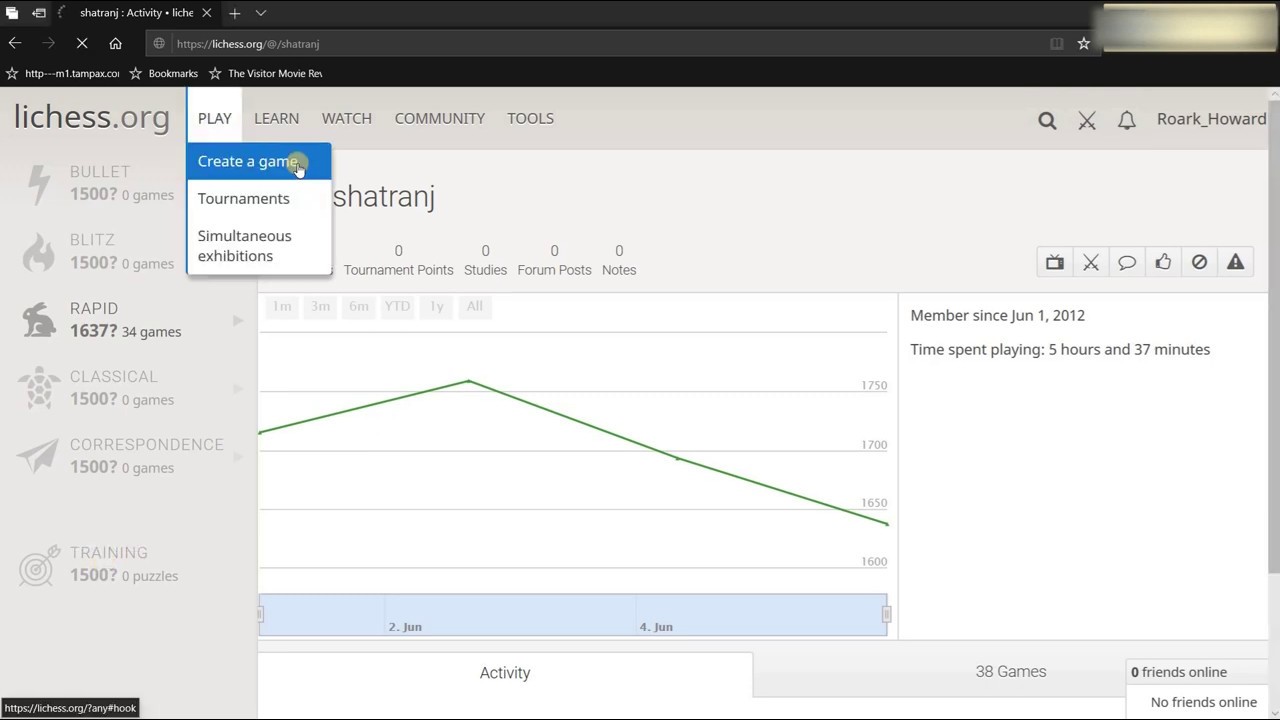Open the friends online box

click(x=1198, y=672)
